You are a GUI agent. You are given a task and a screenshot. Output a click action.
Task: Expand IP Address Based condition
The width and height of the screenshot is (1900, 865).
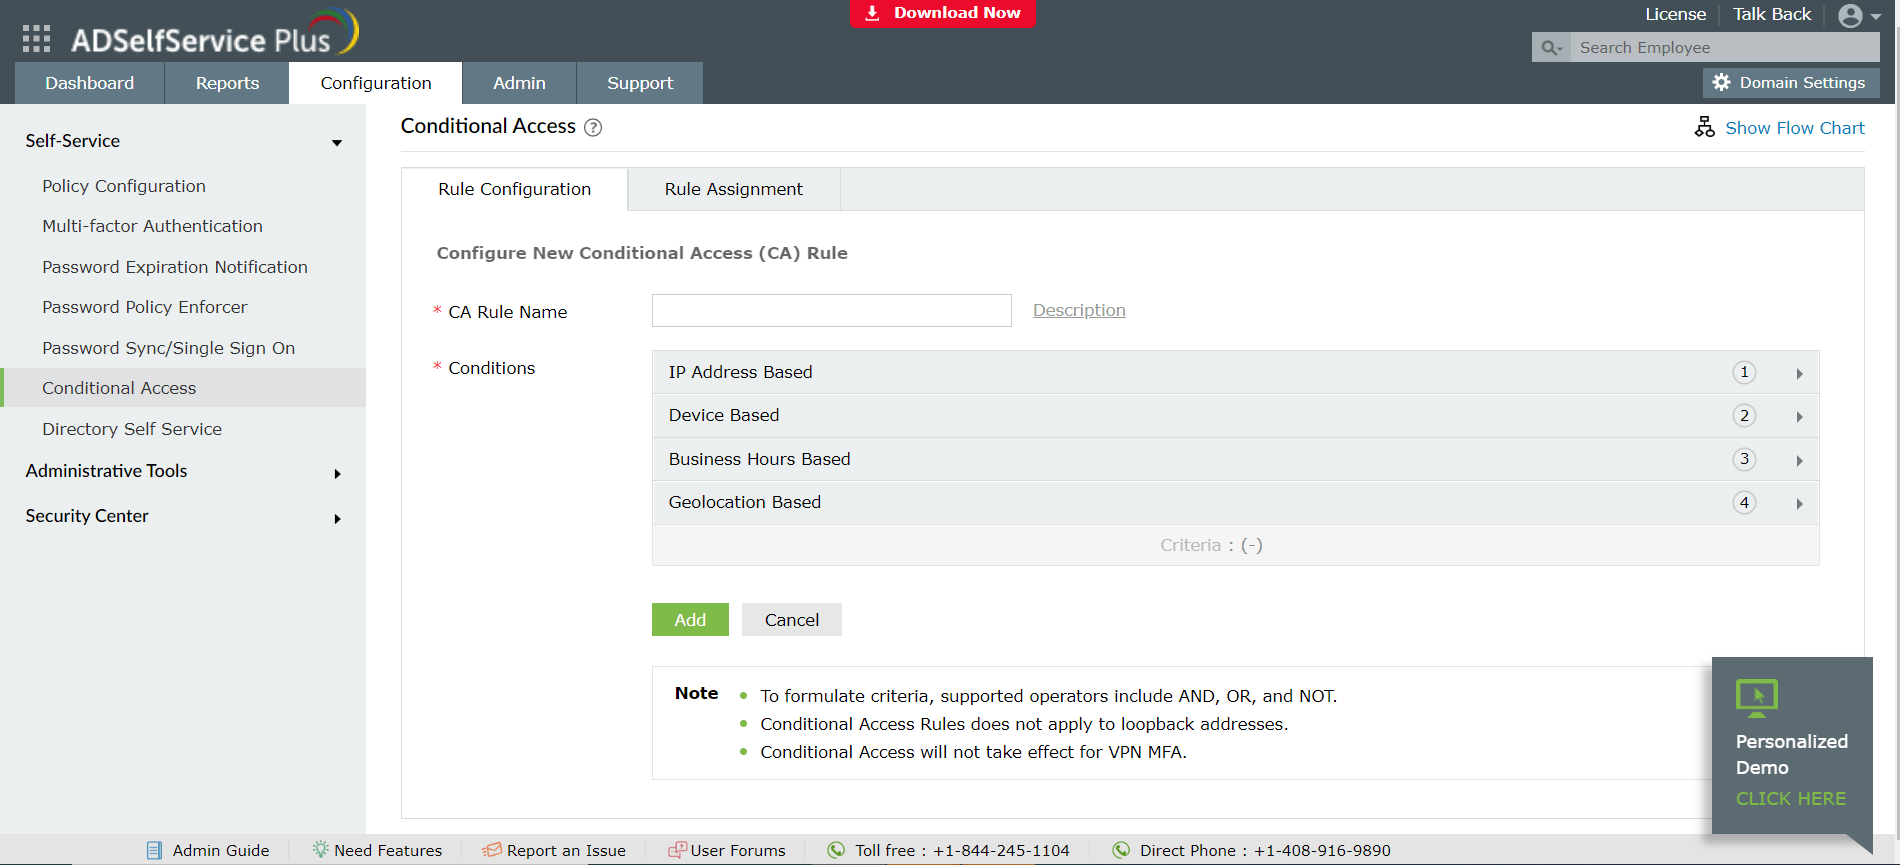coord(1799,374)
